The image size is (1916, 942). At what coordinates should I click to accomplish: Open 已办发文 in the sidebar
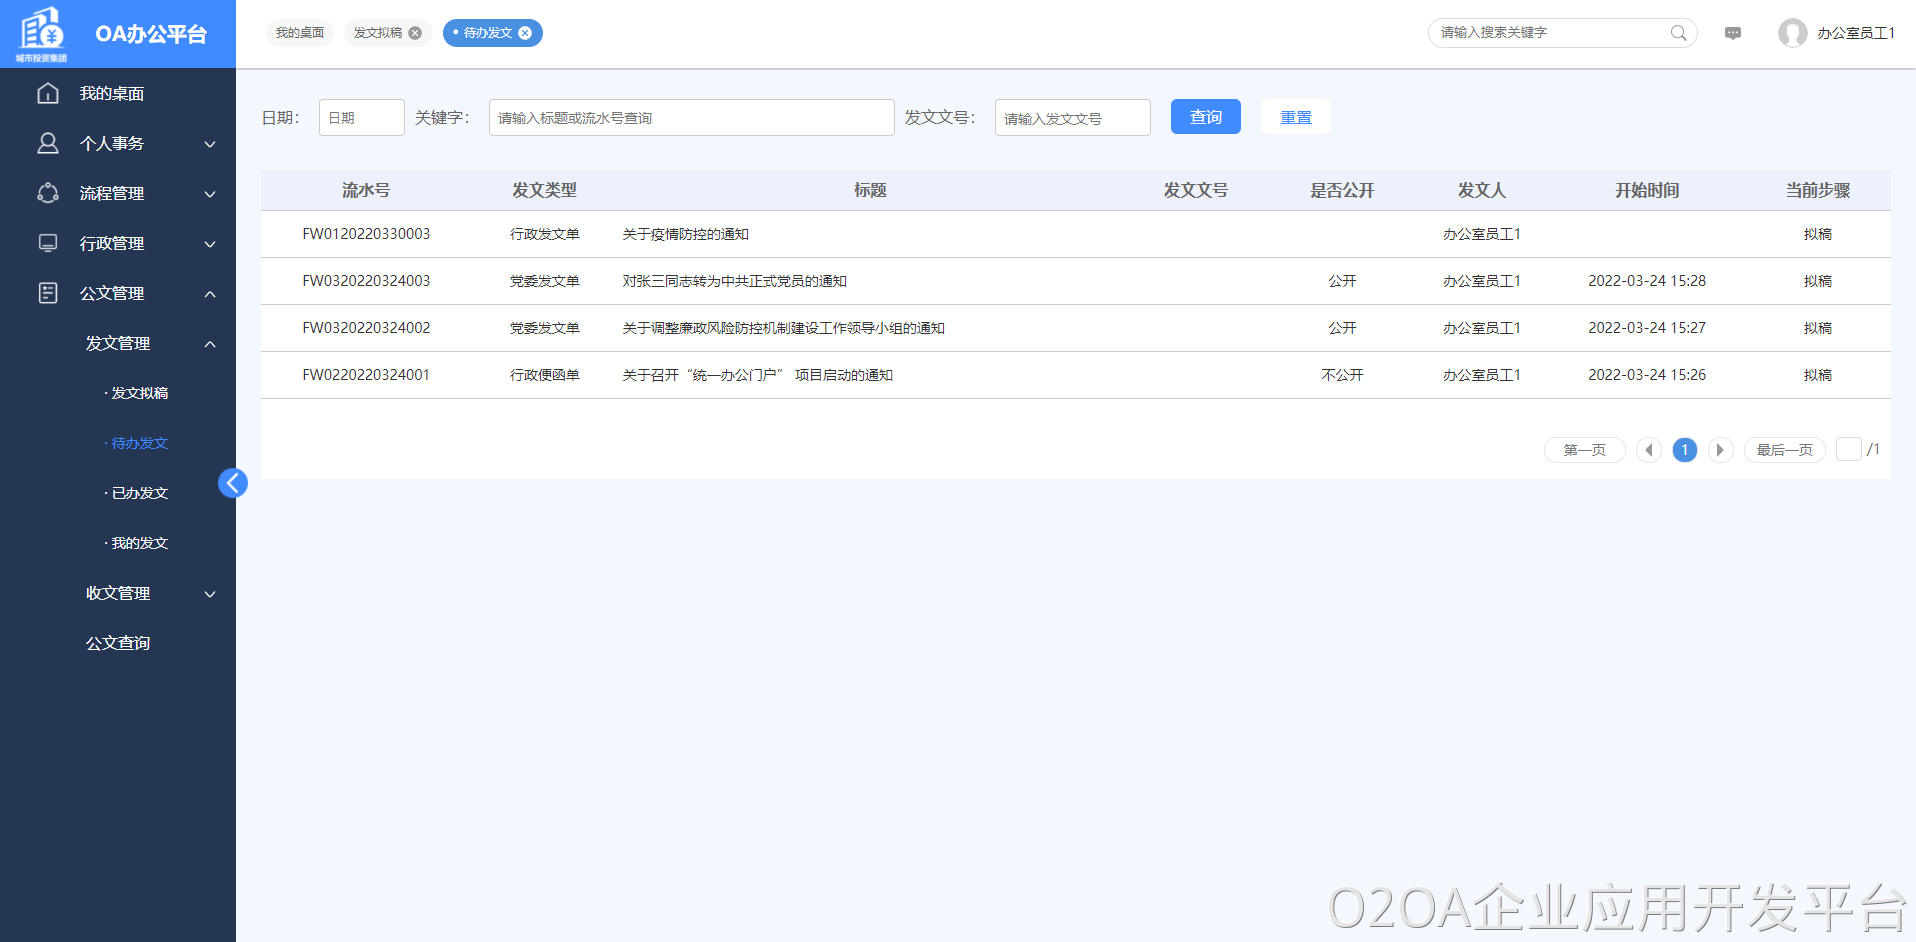pyautogui.click(x=139, y=493)
